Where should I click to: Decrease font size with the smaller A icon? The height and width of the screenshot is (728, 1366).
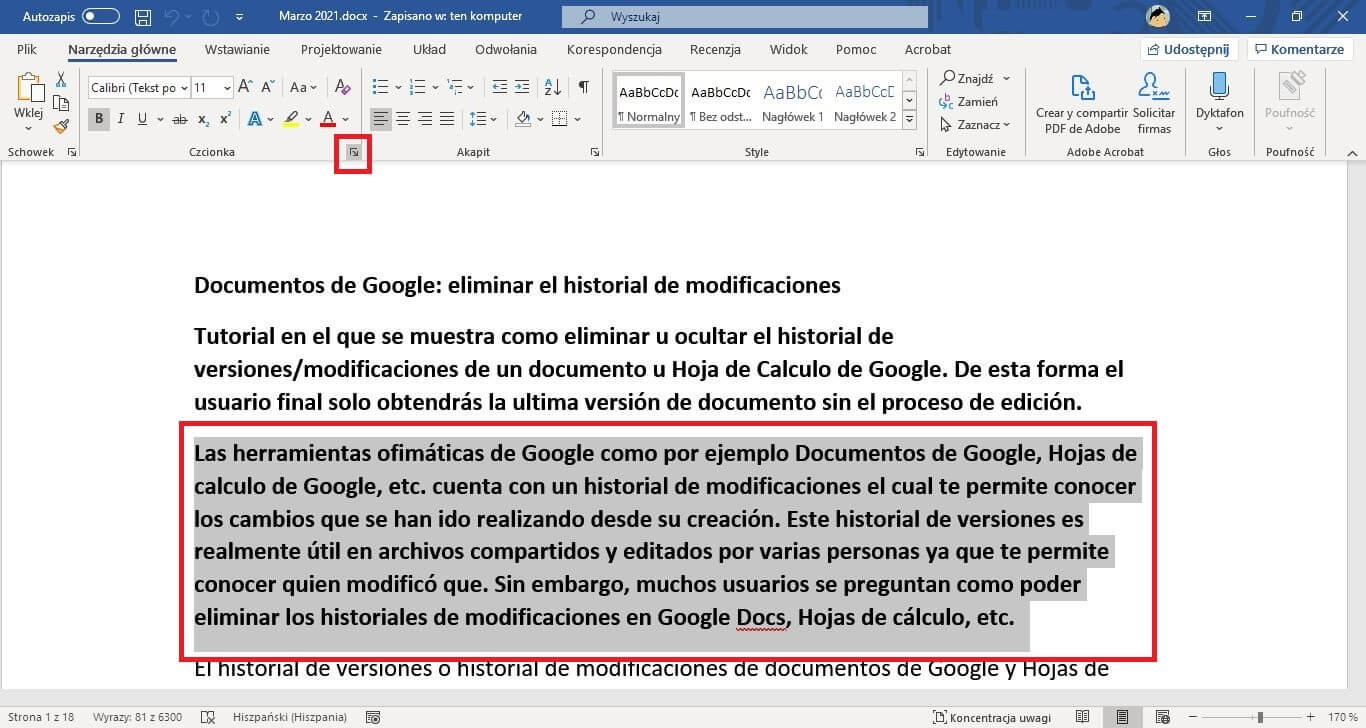click(x=267, y=88)
